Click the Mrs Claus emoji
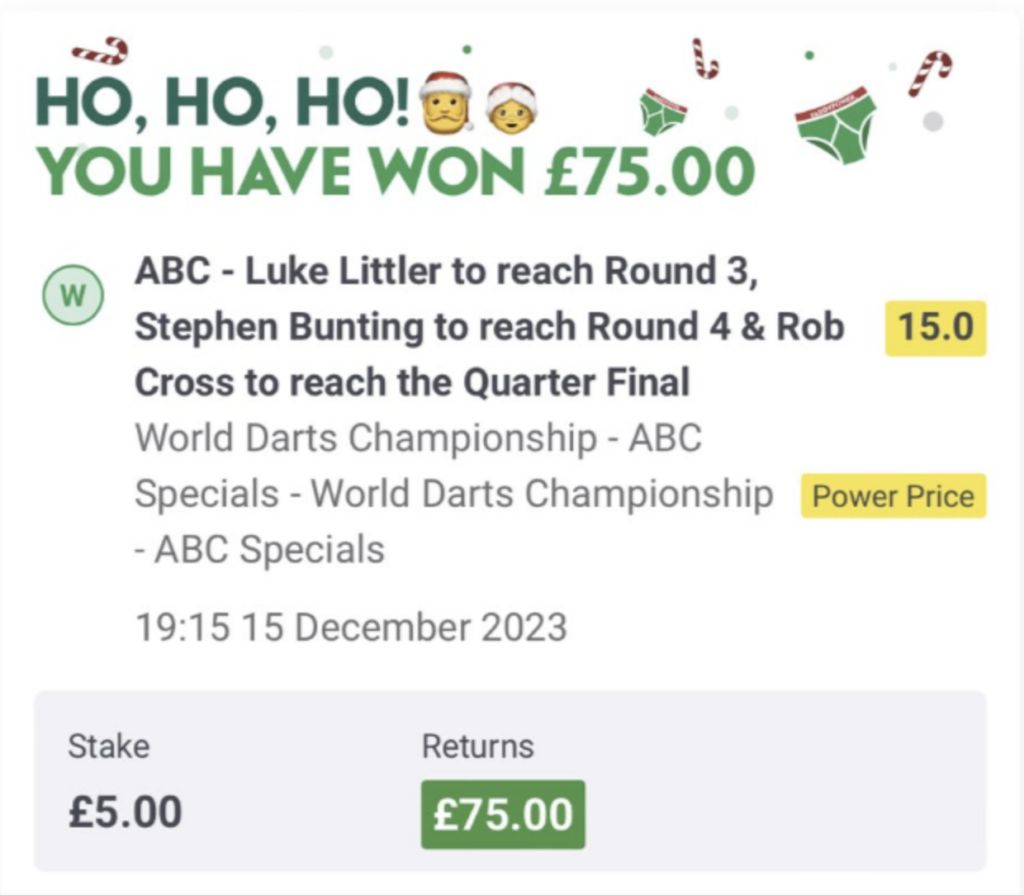This screenshot has width=1024, height=895. (x=511, y=106)
